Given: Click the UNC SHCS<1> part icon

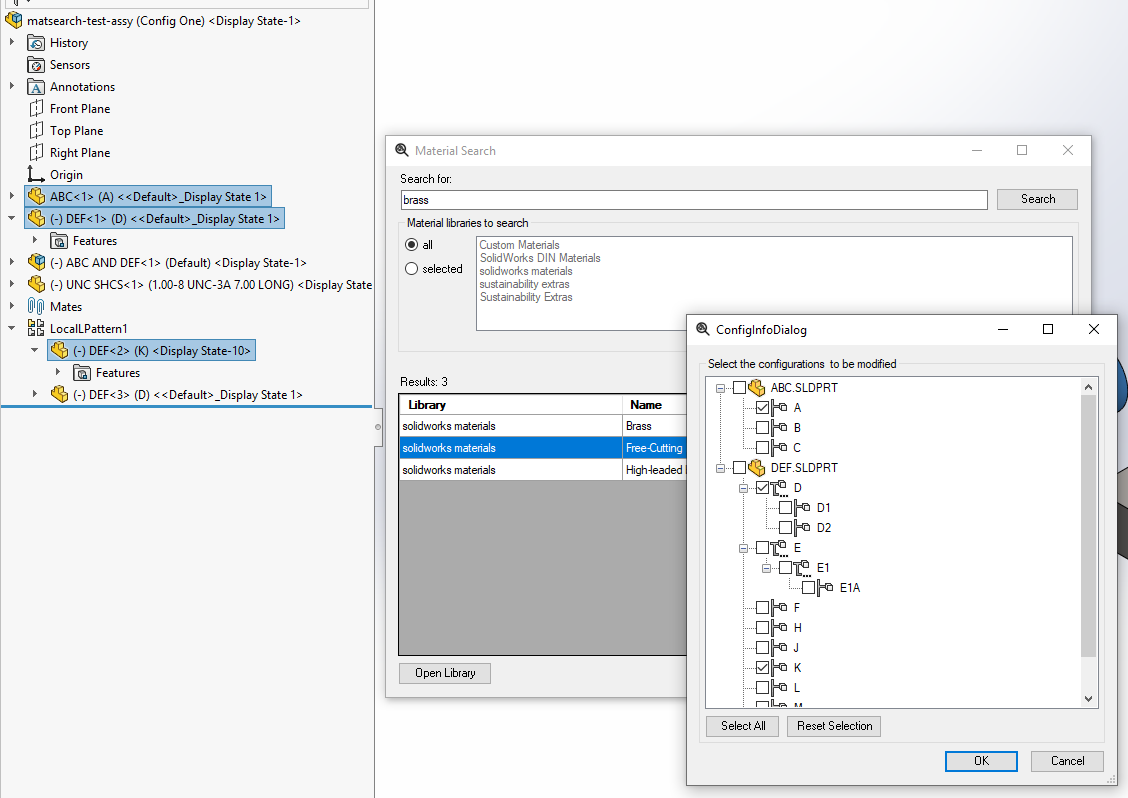Looking at the screenshot, I should [x=36, y=284].
